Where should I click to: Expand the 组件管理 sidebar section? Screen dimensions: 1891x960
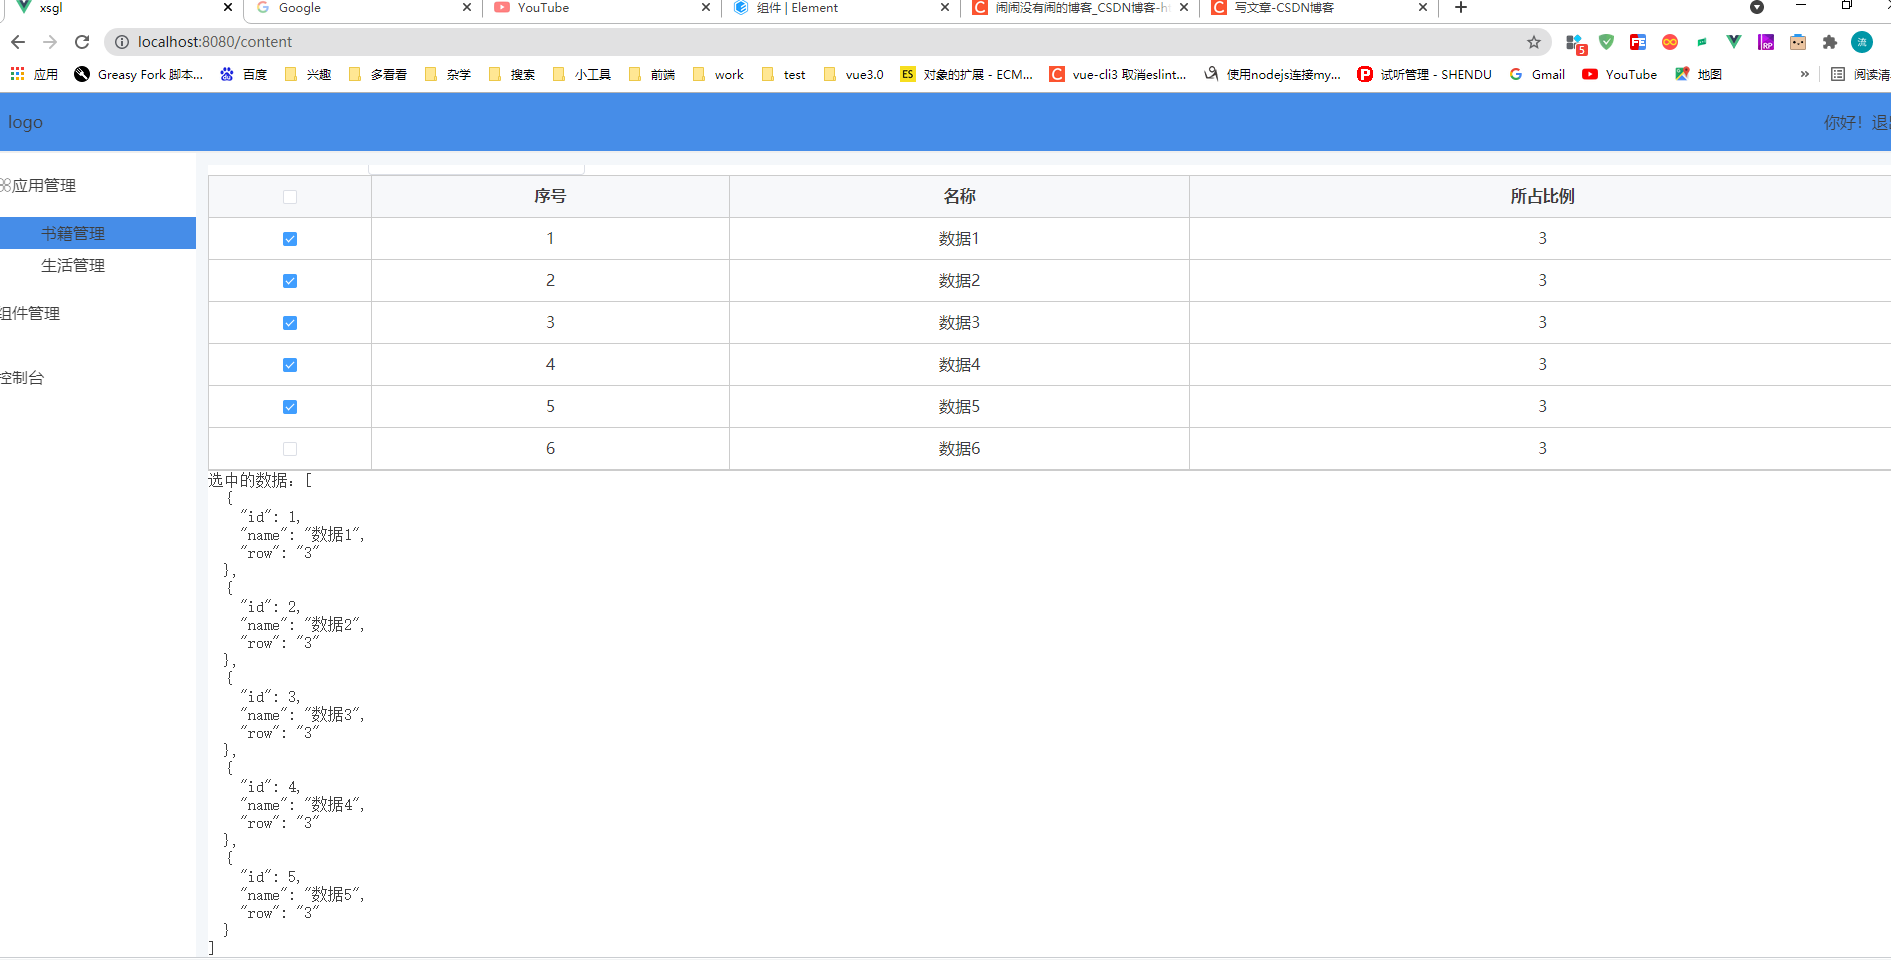pos(30,313)
